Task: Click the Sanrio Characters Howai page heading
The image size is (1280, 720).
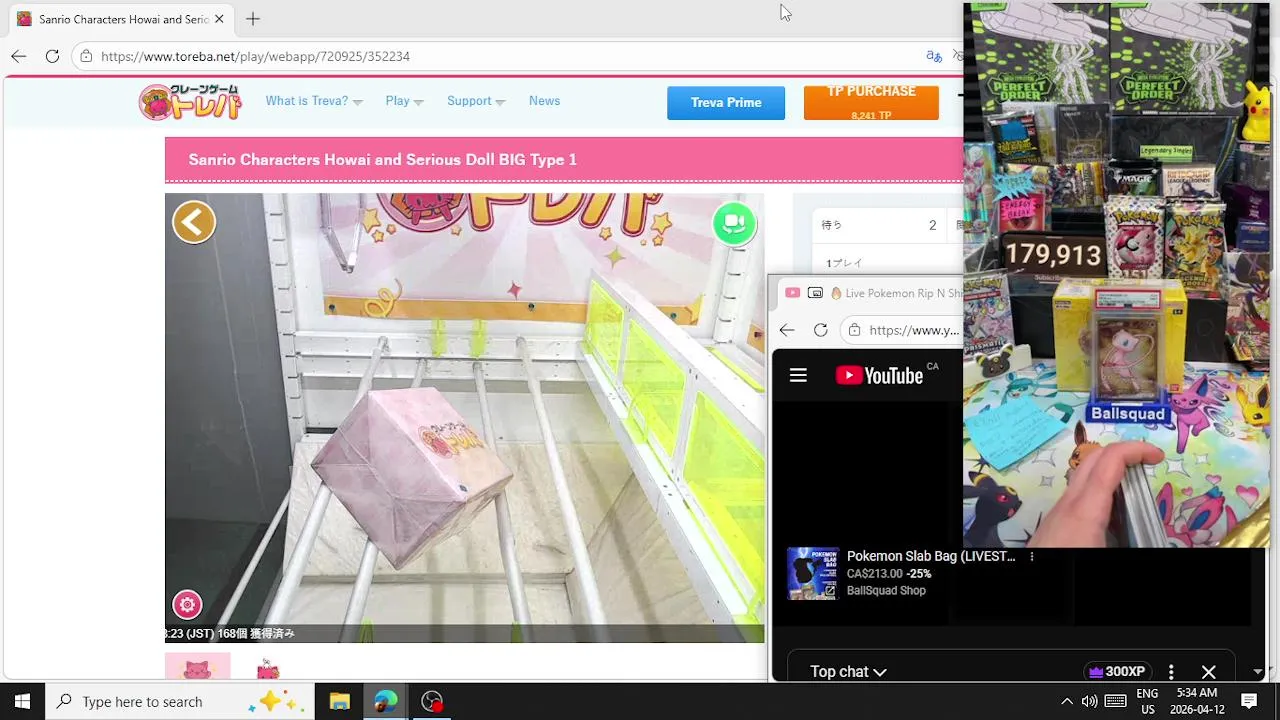Action: coord(382,160)
